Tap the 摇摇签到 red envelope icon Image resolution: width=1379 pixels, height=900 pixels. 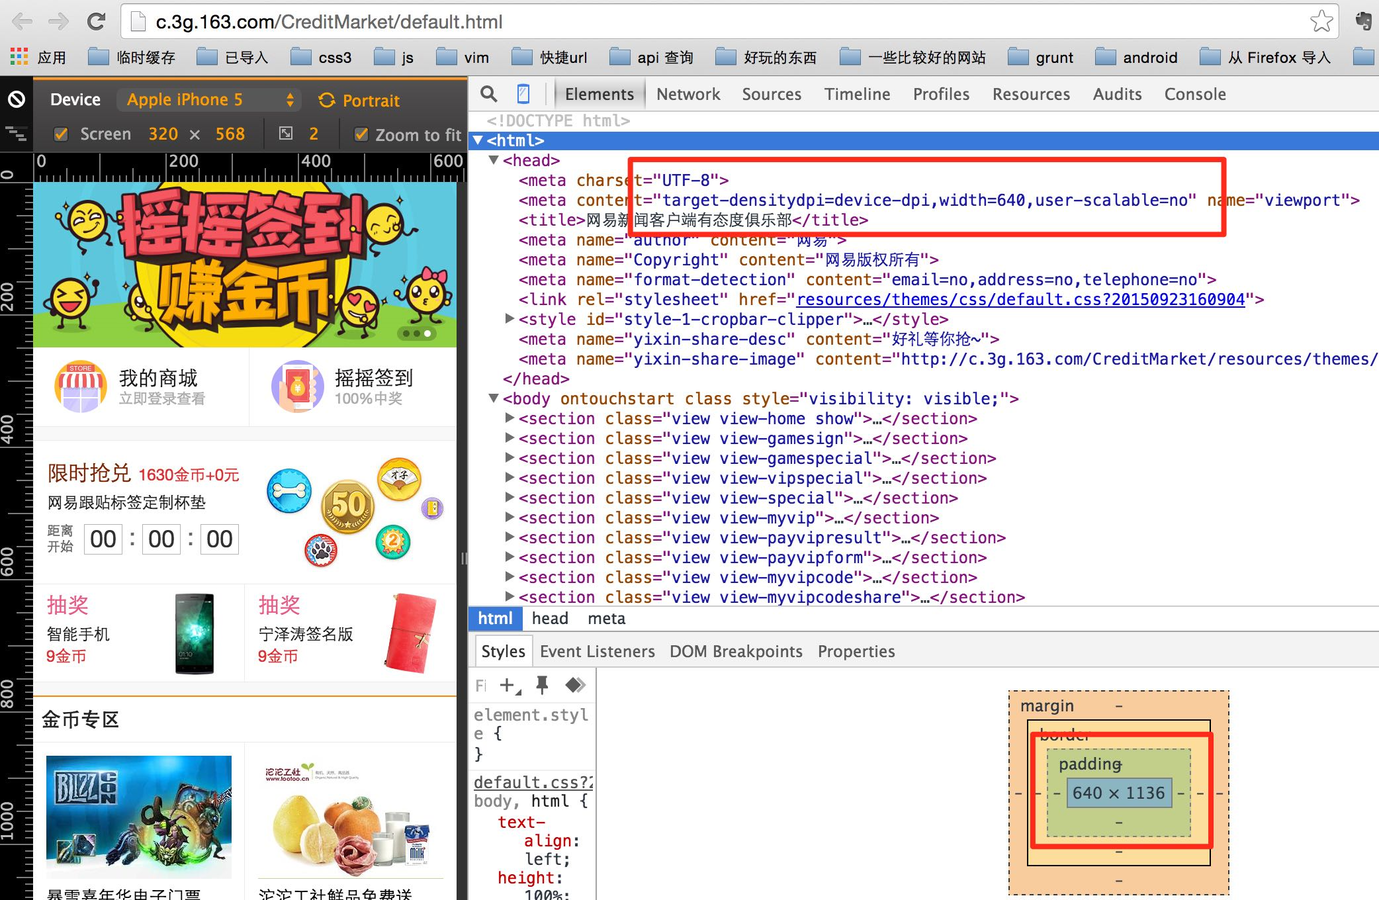297,387
